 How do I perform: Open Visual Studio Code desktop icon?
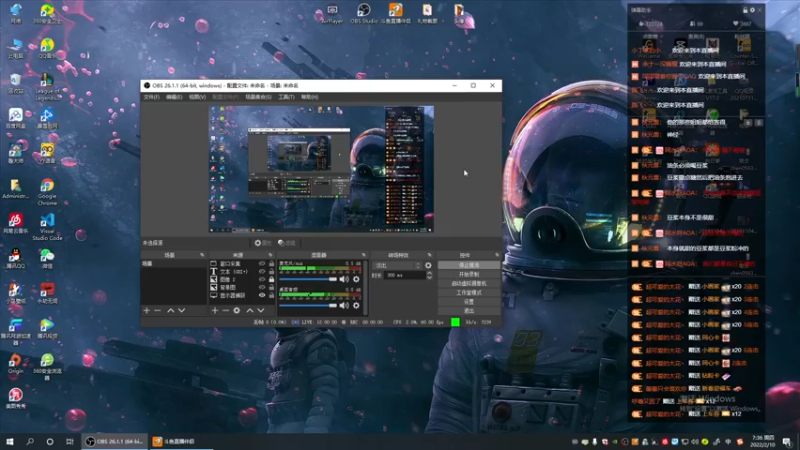[x=47, y=227]
